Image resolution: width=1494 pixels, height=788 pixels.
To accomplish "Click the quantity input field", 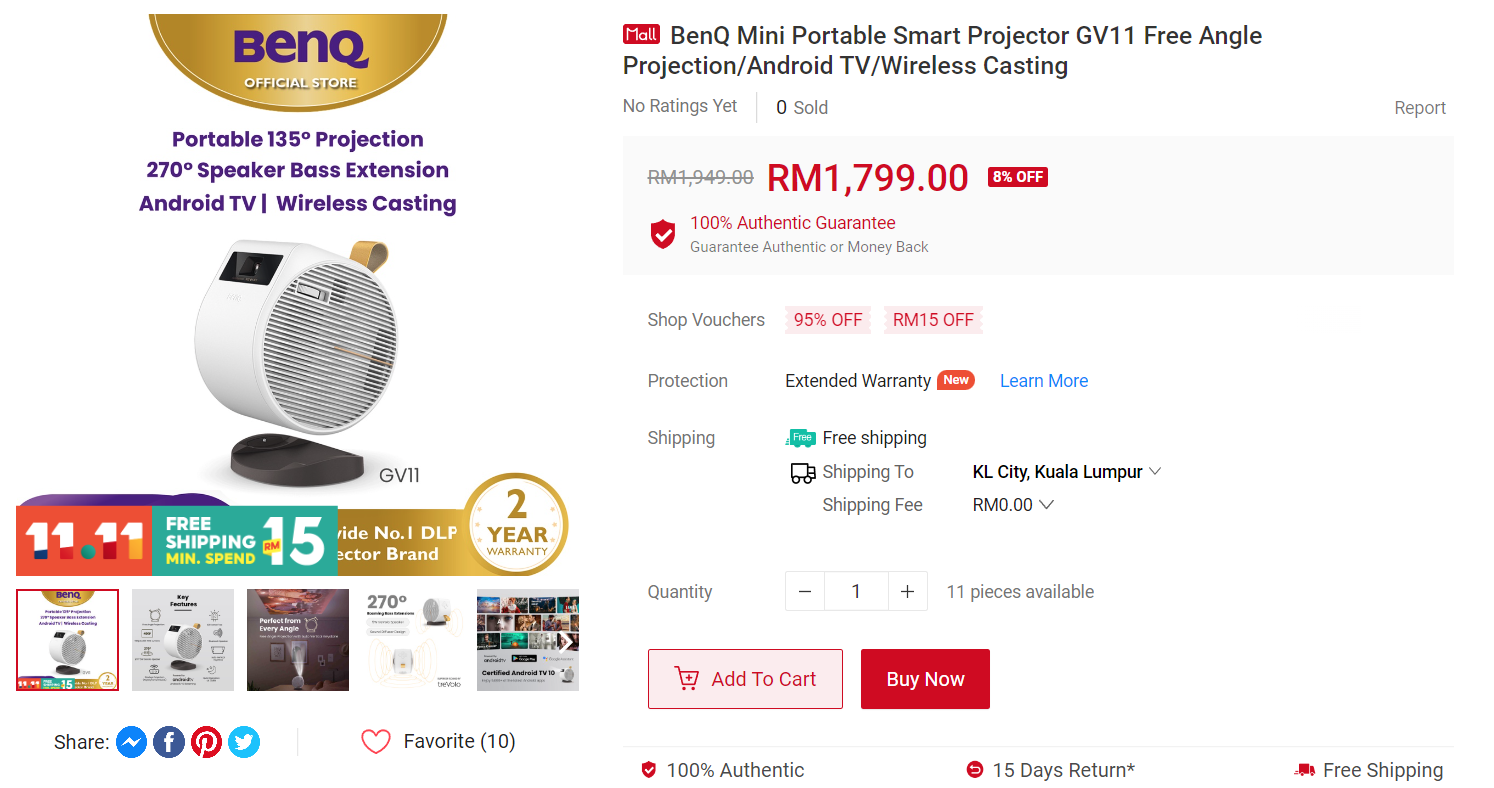I will click(856, 591).
